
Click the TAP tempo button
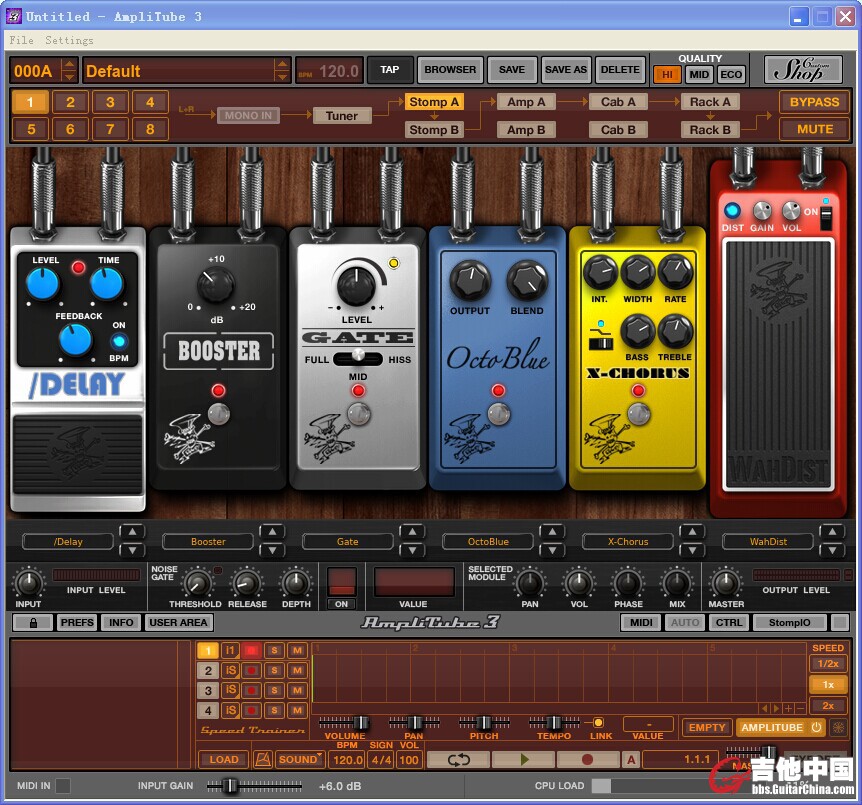click(390, 70)
